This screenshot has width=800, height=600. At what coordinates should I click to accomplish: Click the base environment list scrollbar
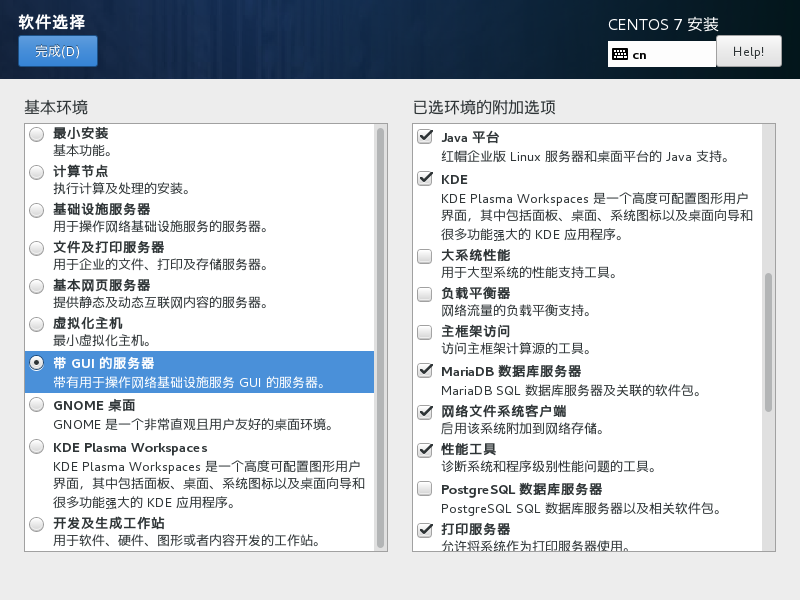[380, 337]
